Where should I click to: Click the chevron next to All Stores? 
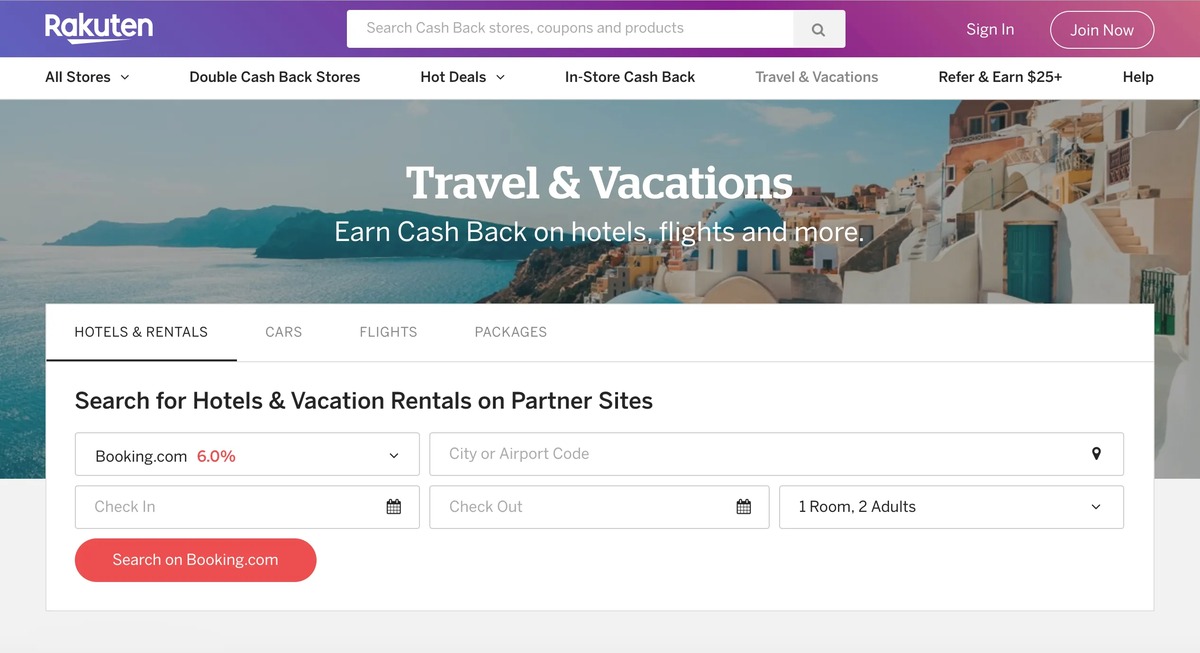tap(124, 77)
